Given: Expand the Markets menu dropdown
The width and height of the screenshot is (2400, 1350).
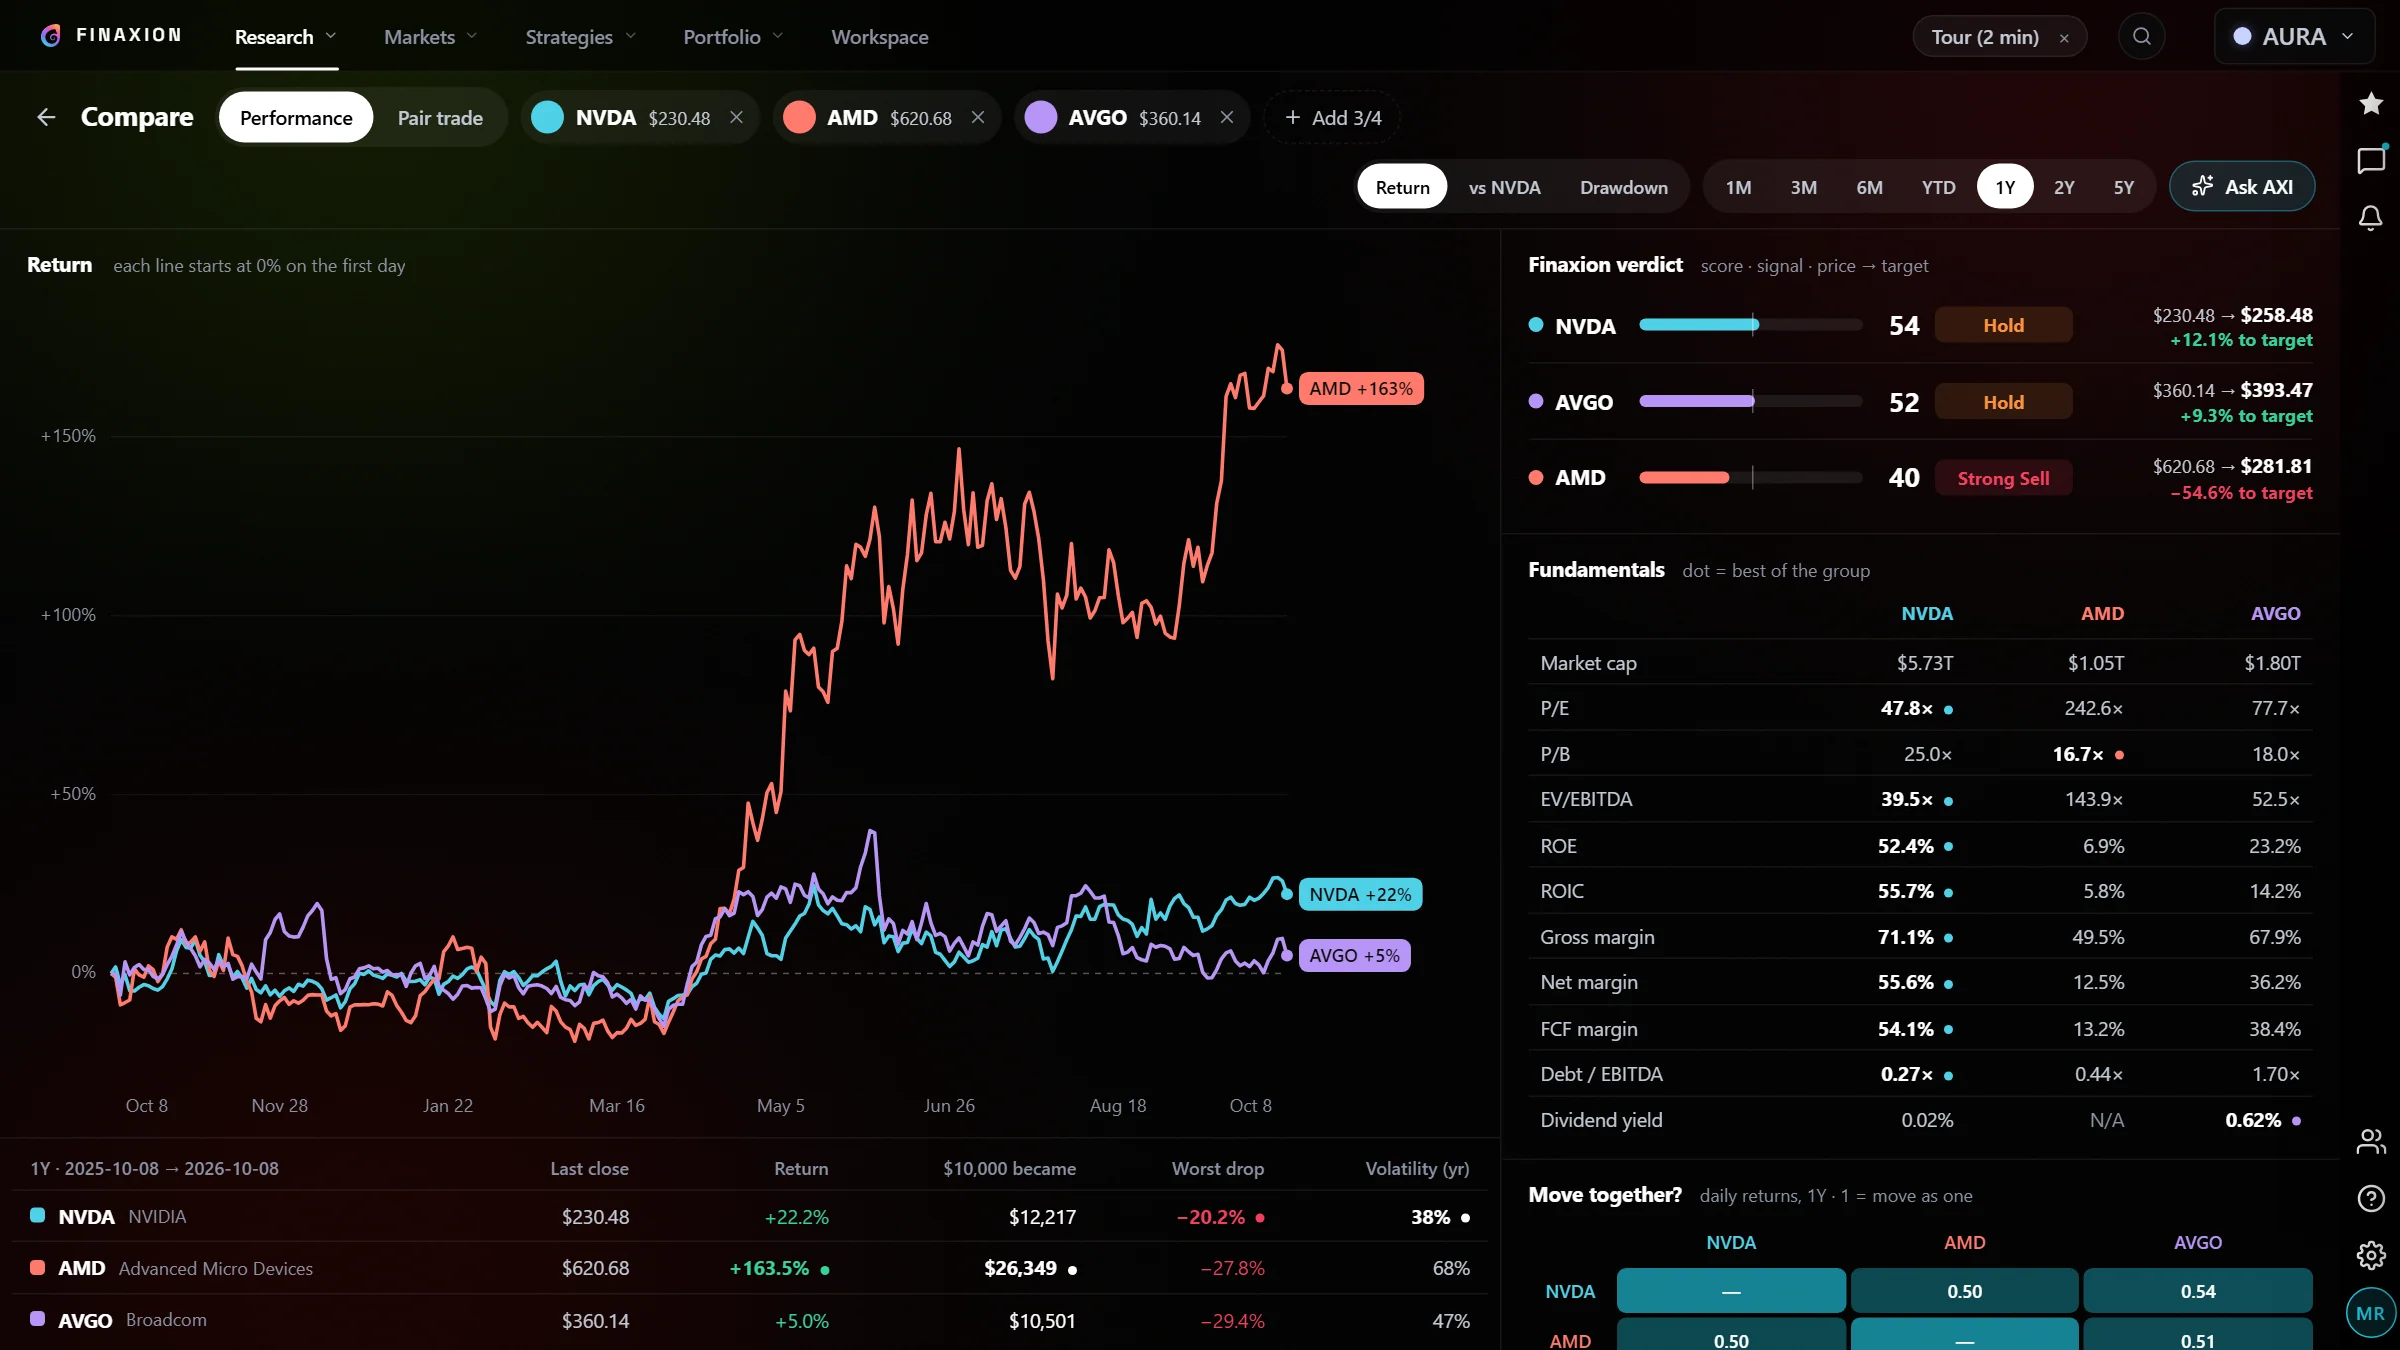Looking at the screenshot, I should click(x=431, y=37).
